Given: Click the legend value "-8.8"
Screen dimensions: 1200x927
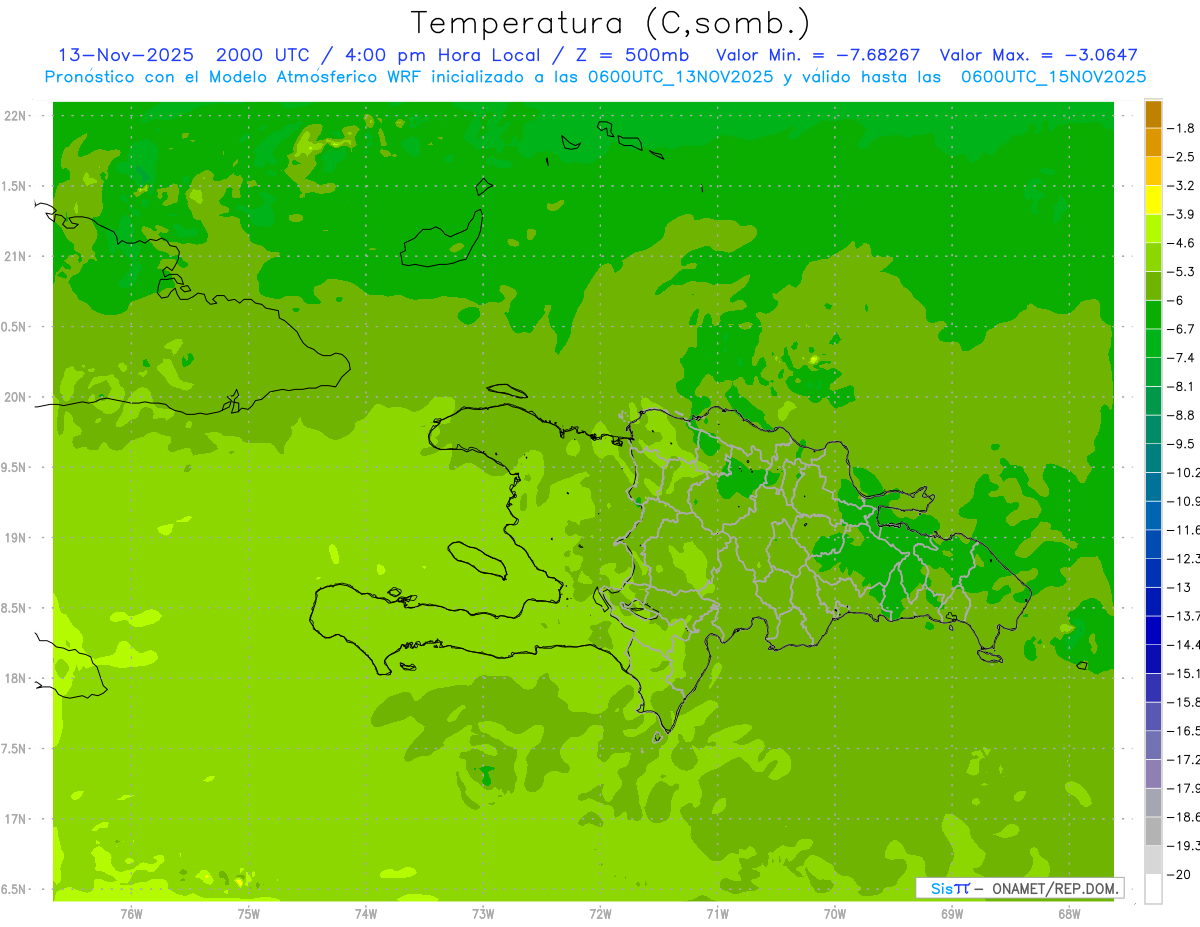Looking at the screenshot, I should coord(1181,415).
